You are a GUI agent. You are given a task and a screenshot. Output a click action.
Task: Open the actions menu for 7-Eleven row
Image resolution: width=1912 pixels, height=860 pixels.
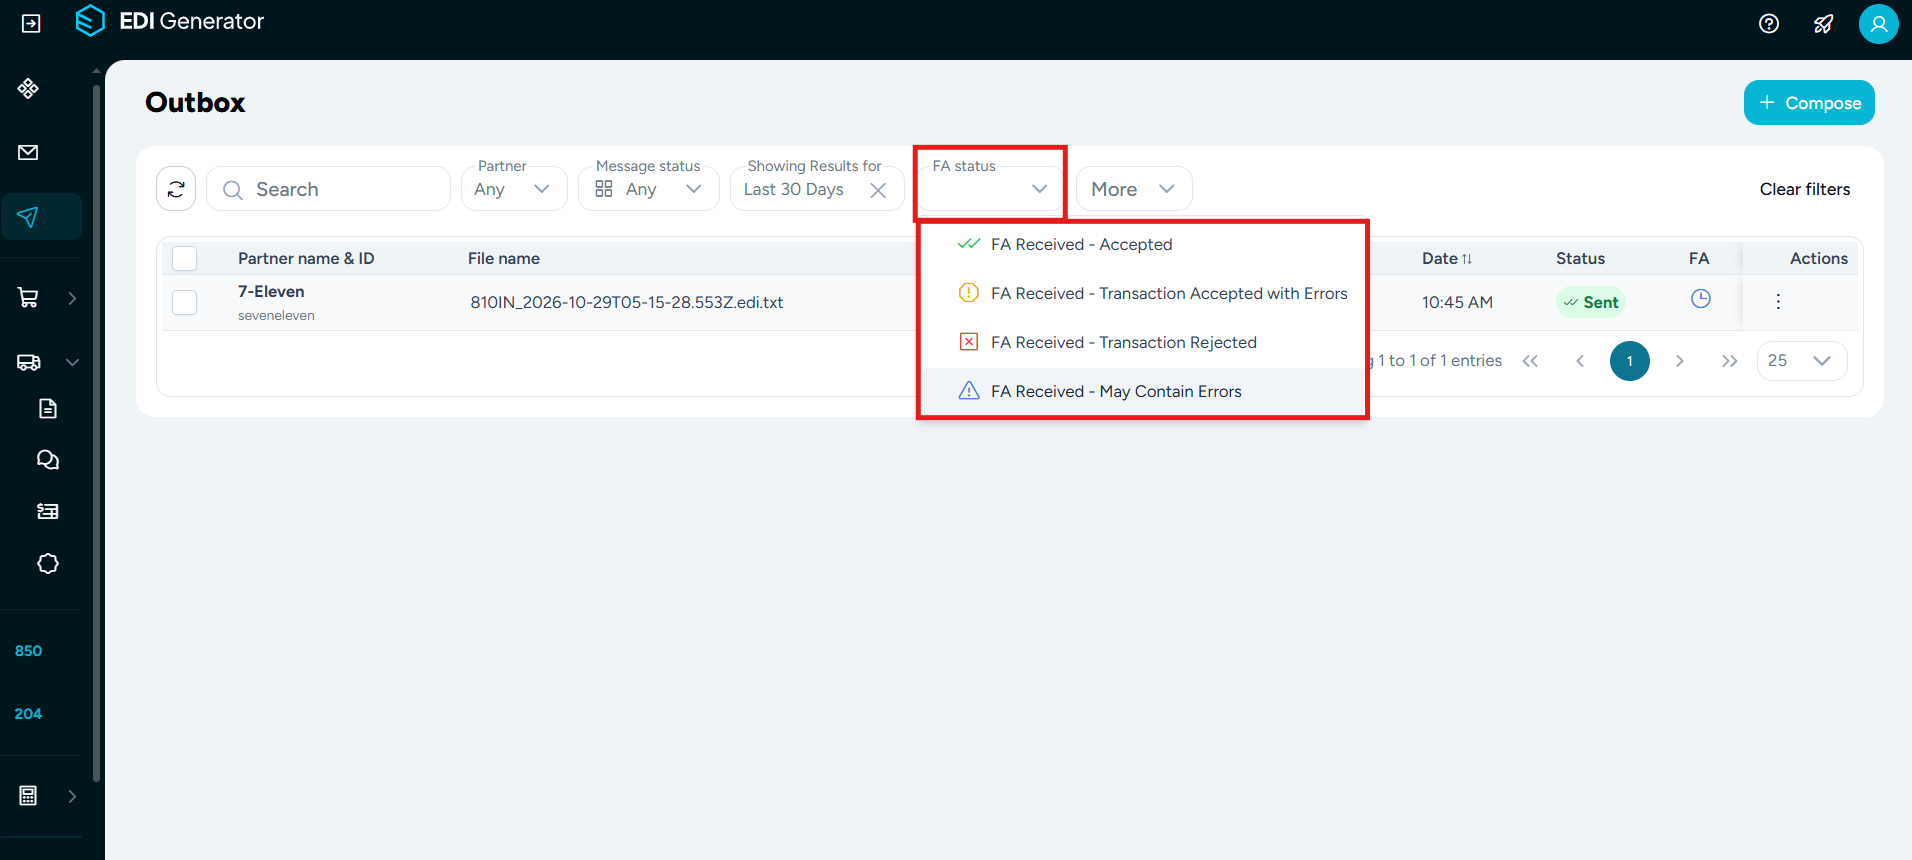1778,301
